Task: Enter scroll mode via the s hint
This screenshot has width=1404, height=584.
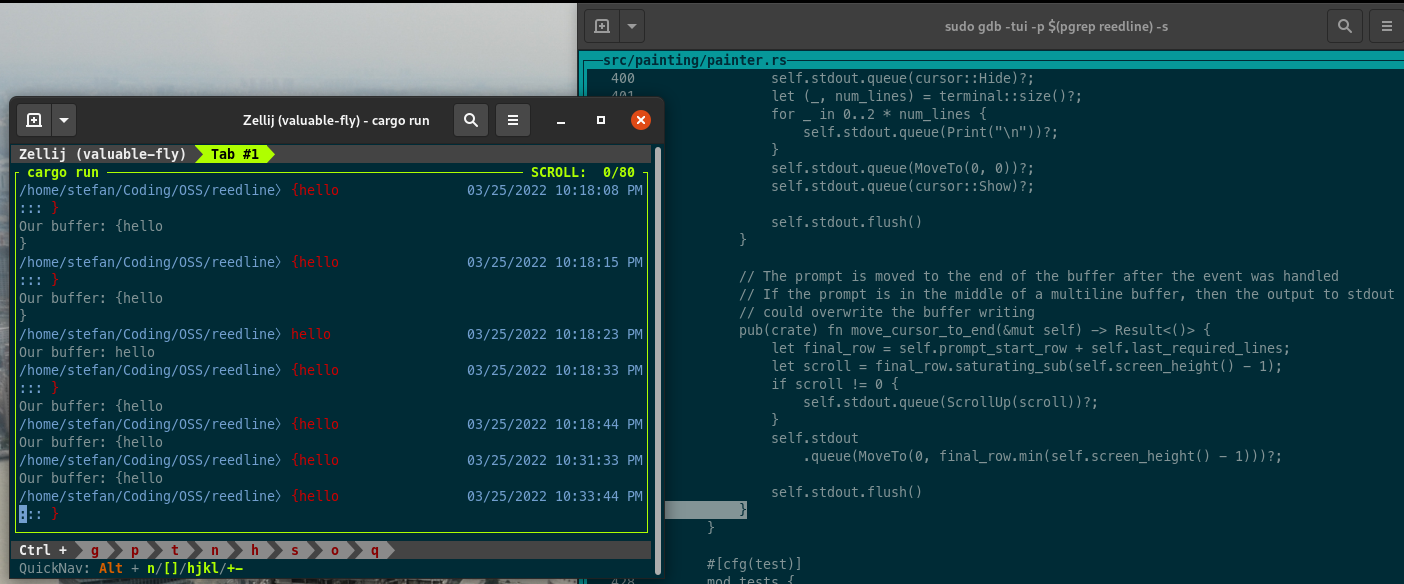Action: pos(294,549)
